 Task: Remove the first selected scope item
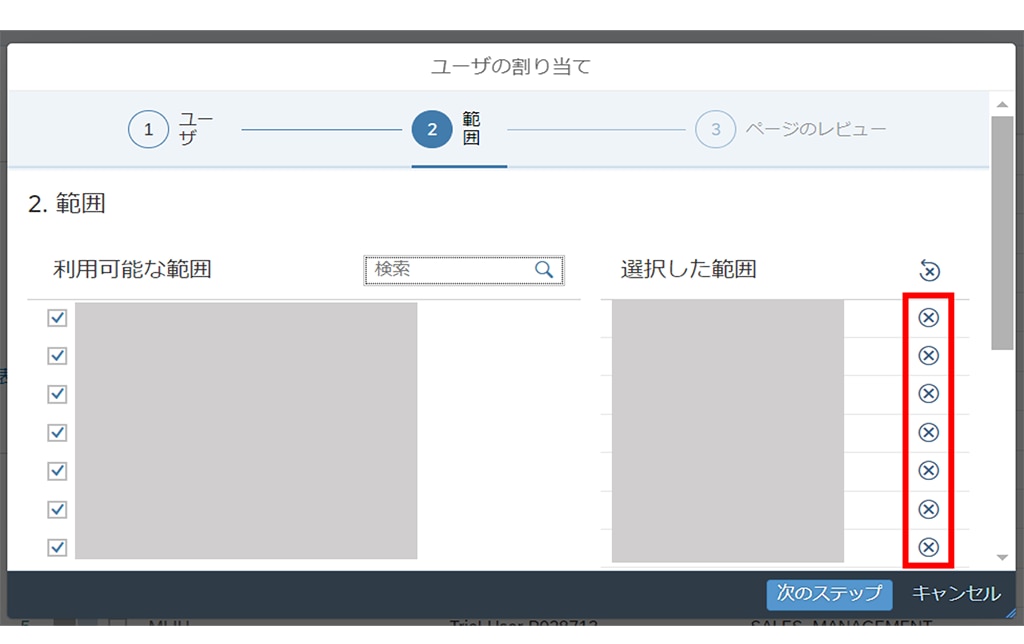[929, 318]
